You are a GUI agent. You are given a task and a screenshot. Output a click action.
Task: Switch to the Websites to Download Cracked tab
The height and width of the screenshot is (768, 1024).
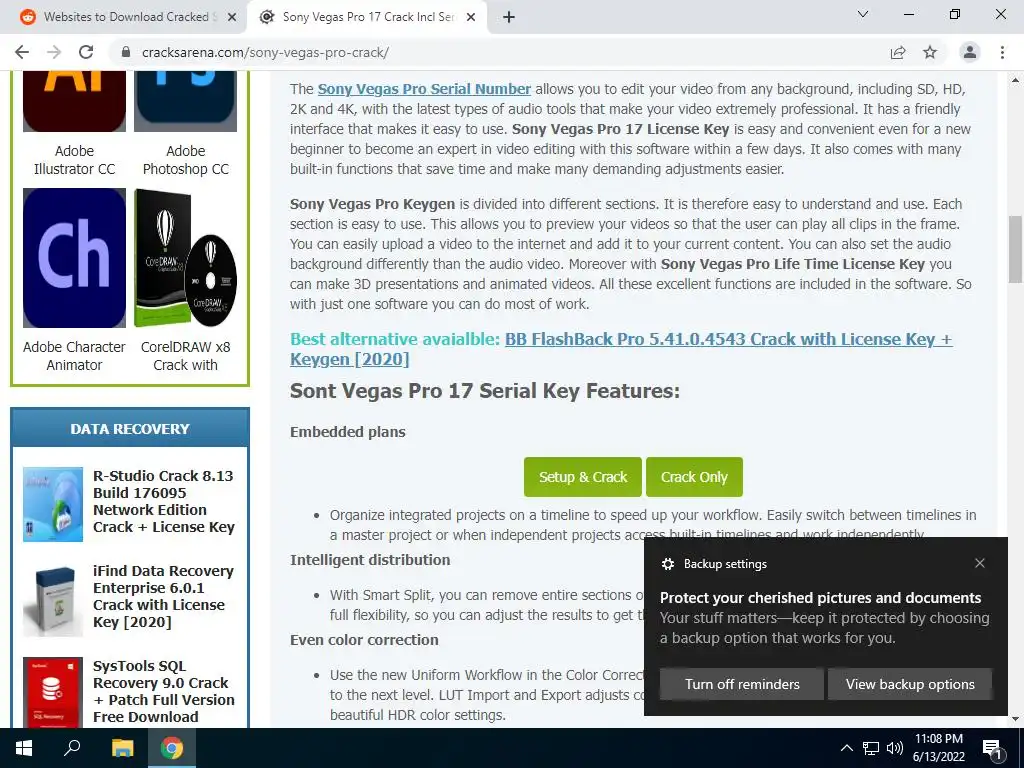tap(124, 17)
